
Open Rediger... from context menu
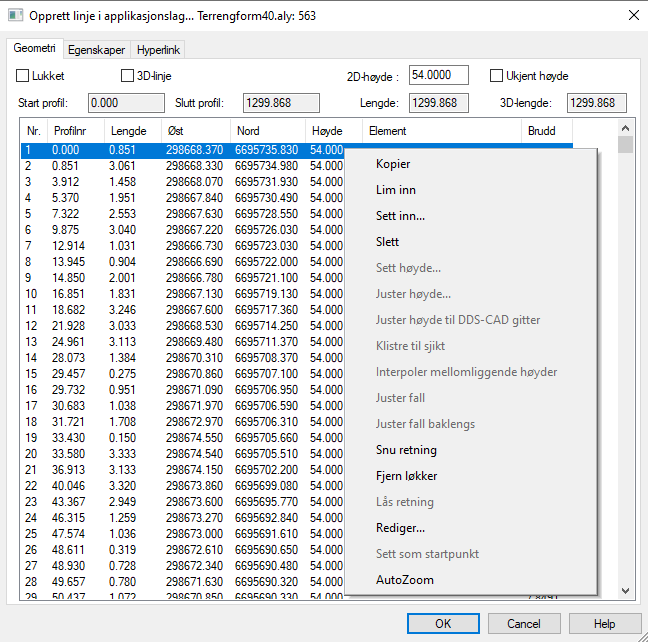[400, 528]
